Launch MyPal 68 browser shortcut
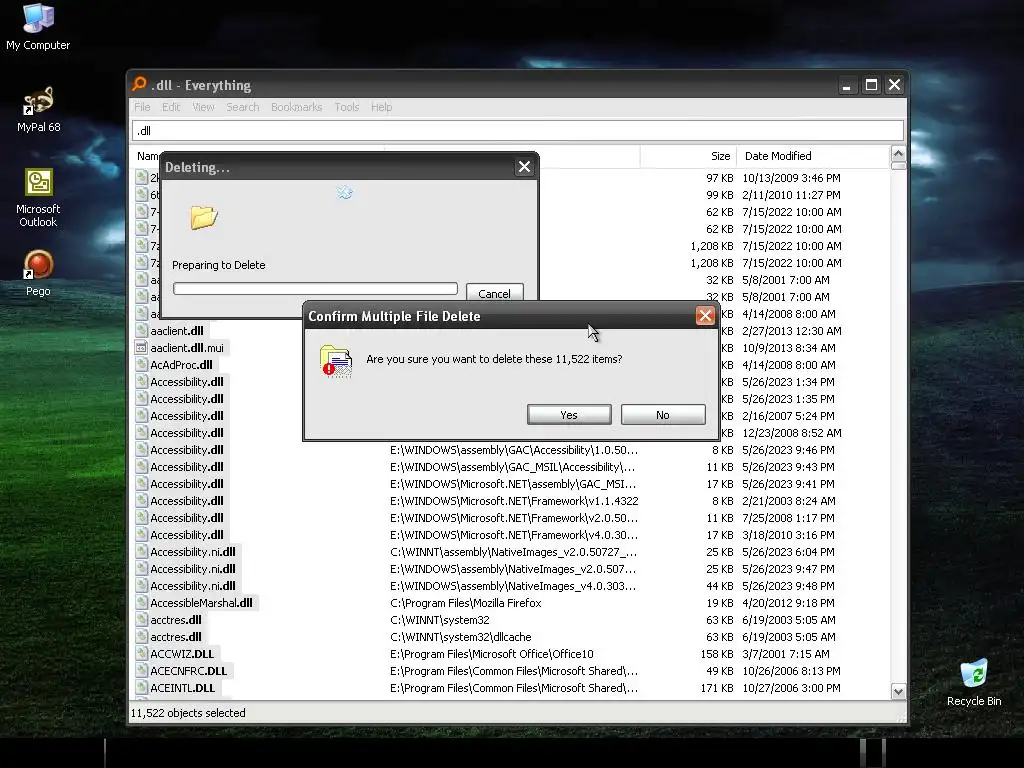The image size is (1024, 768). [38, 109]
